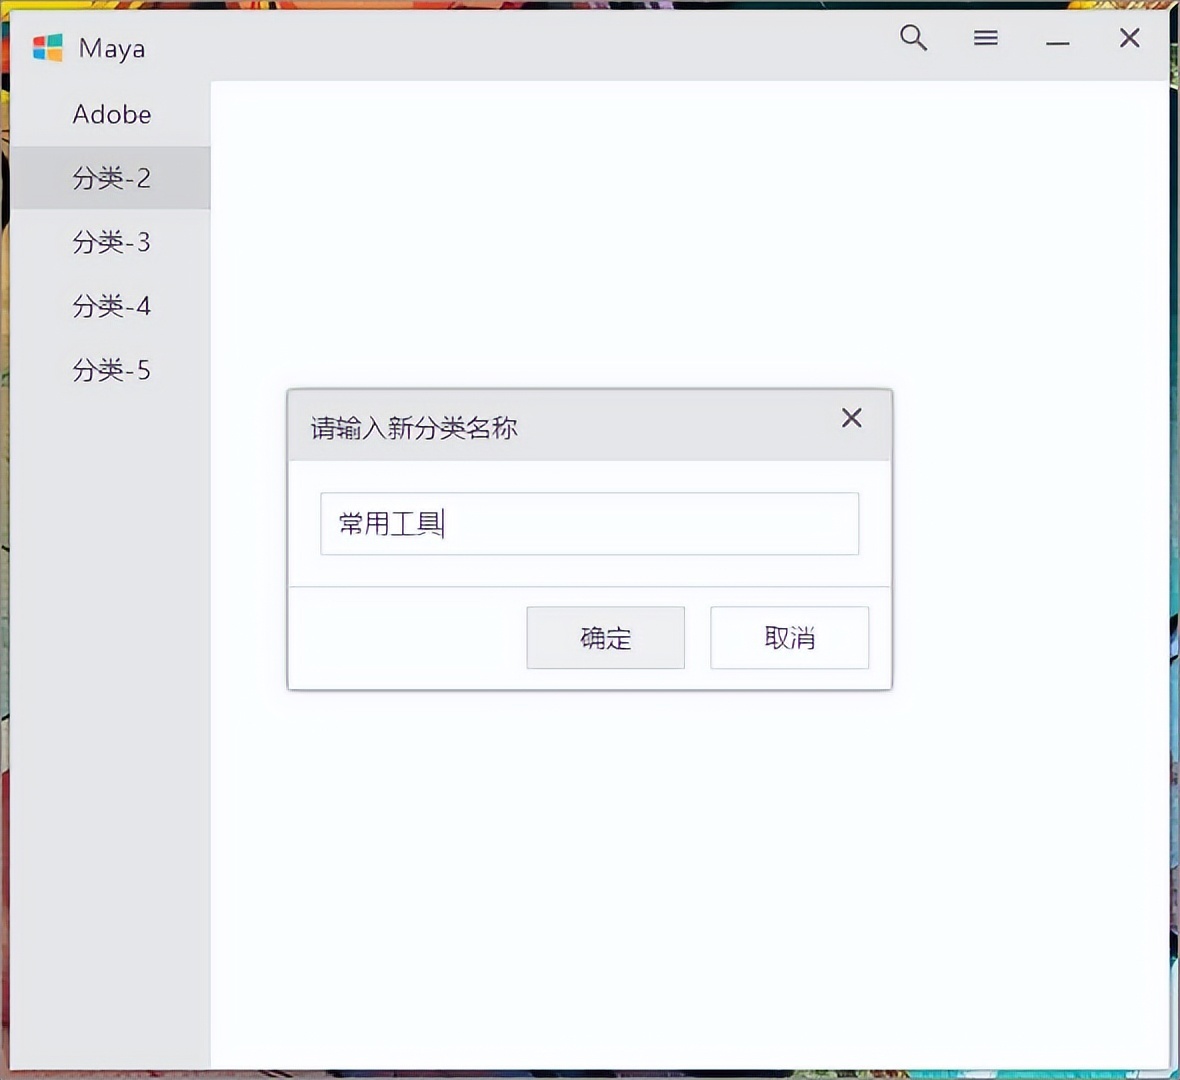Close the dialog using its X icon
Image resolution: width=1180 pixels, height=1080 pixels.
pos(851,418)
